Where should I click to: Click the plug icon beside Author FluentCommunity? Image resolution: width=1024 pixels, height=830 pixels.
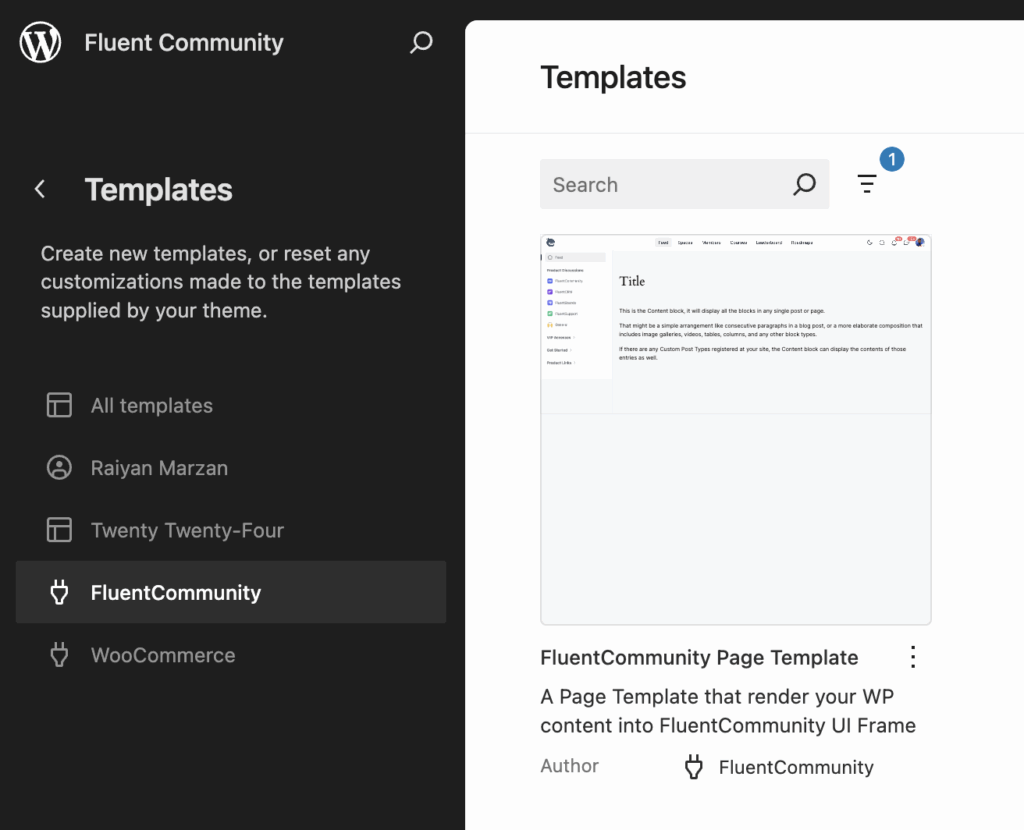pyautogui.click(x=694, y=767)
